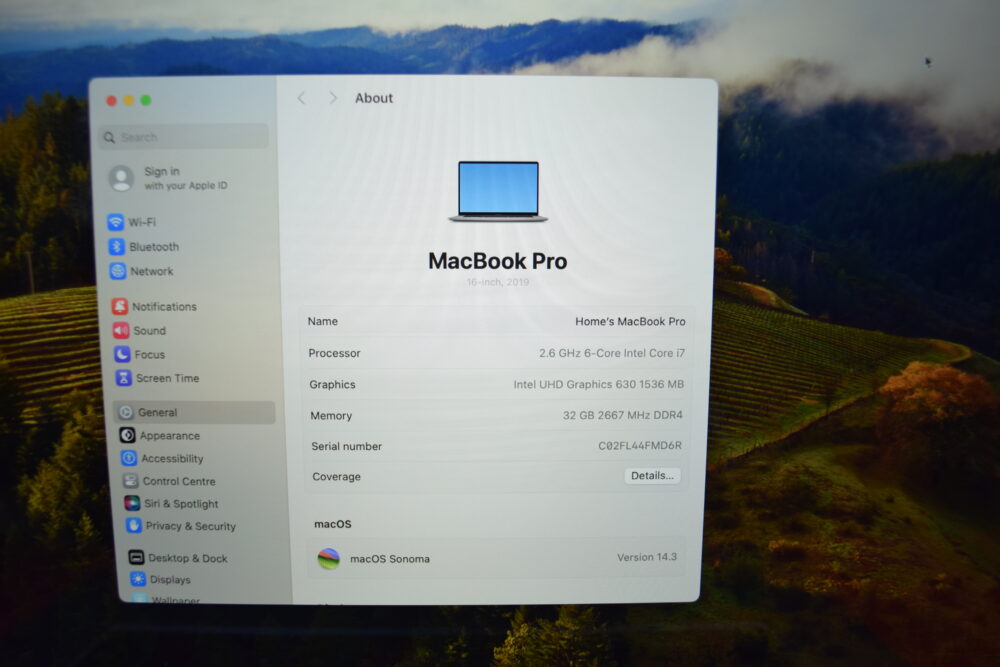
Task: Open the Coverage Details button
Action: click(652, 476)
